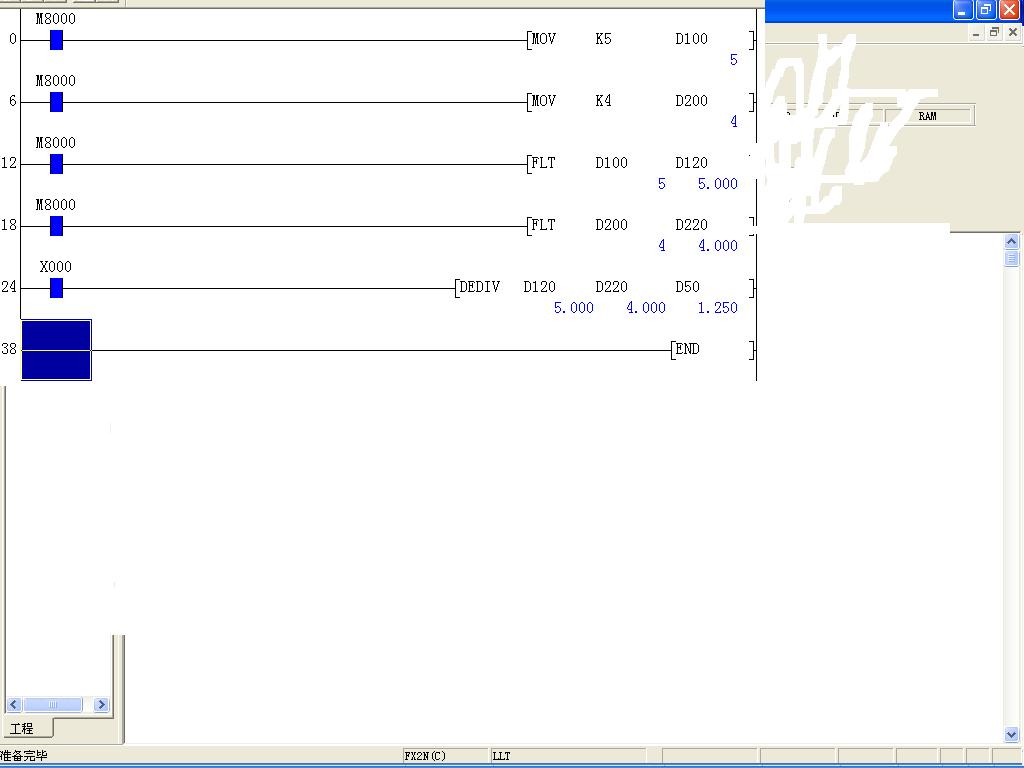Restore the inner document window
Viewport: 1024px width, 768px height.
tap(994, 33)
